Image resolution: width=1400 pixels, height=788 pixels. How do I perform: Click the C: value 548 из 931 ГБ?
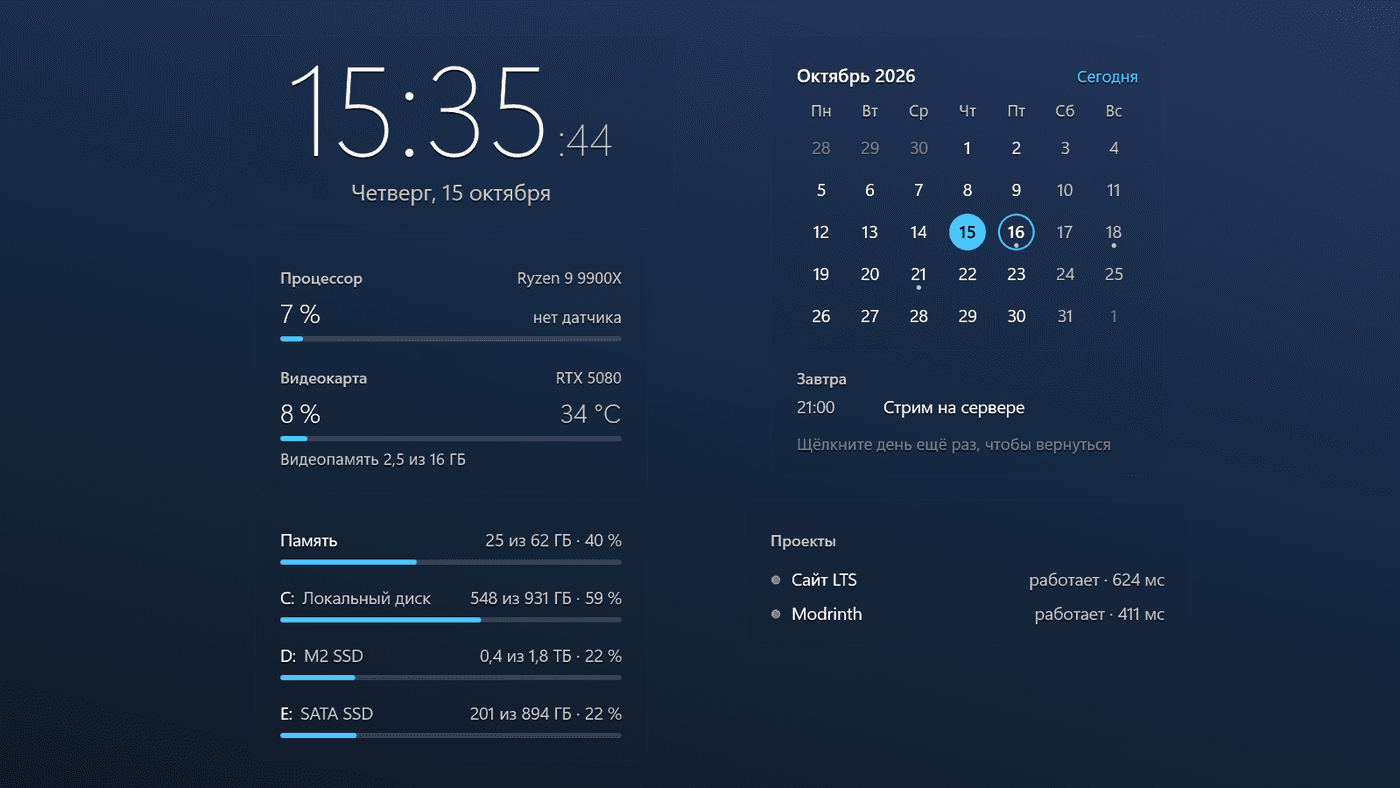521,599
